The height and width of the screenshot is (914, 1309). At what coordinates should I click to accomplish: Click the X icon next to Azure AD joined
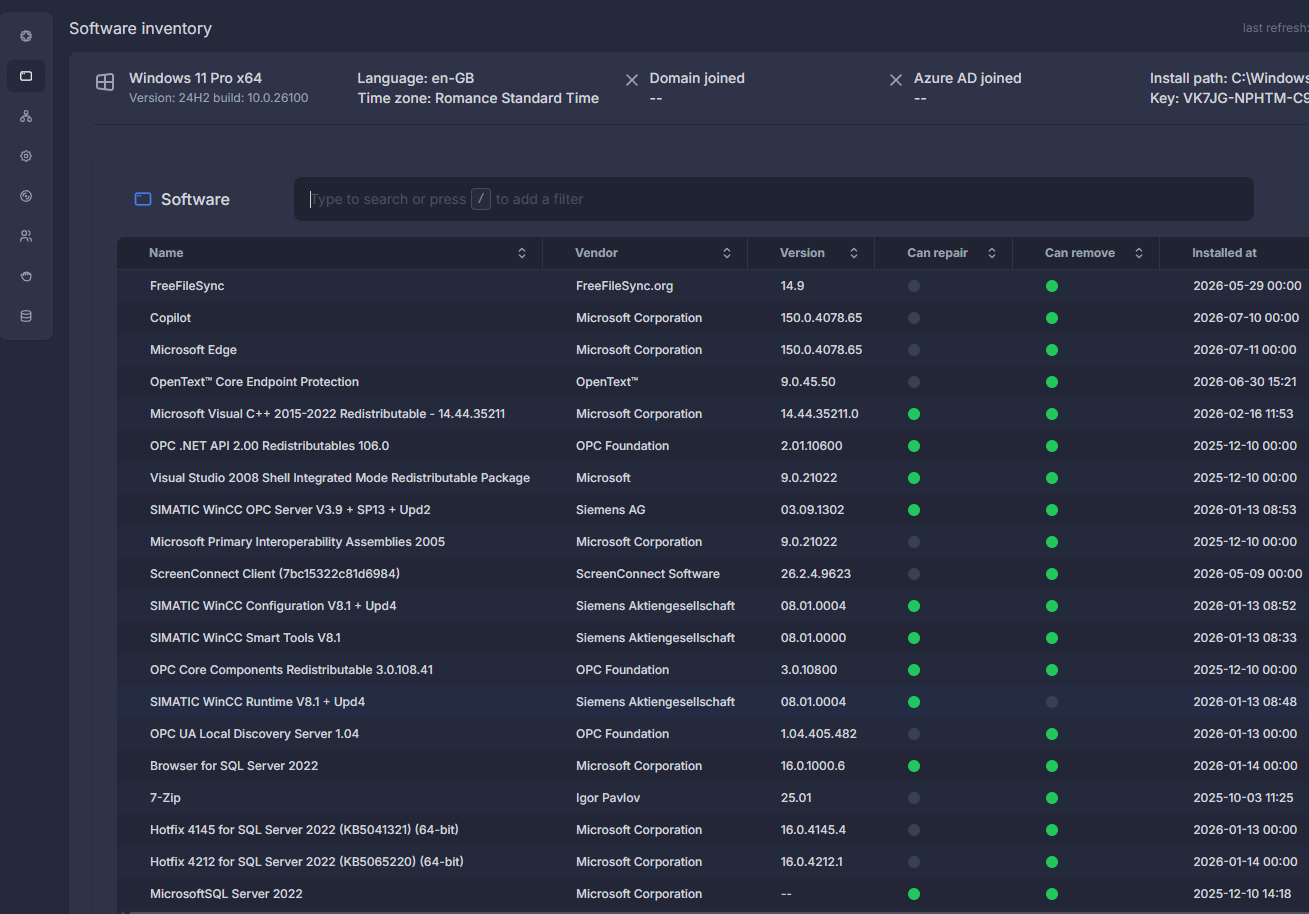click(x=896, y=80)
